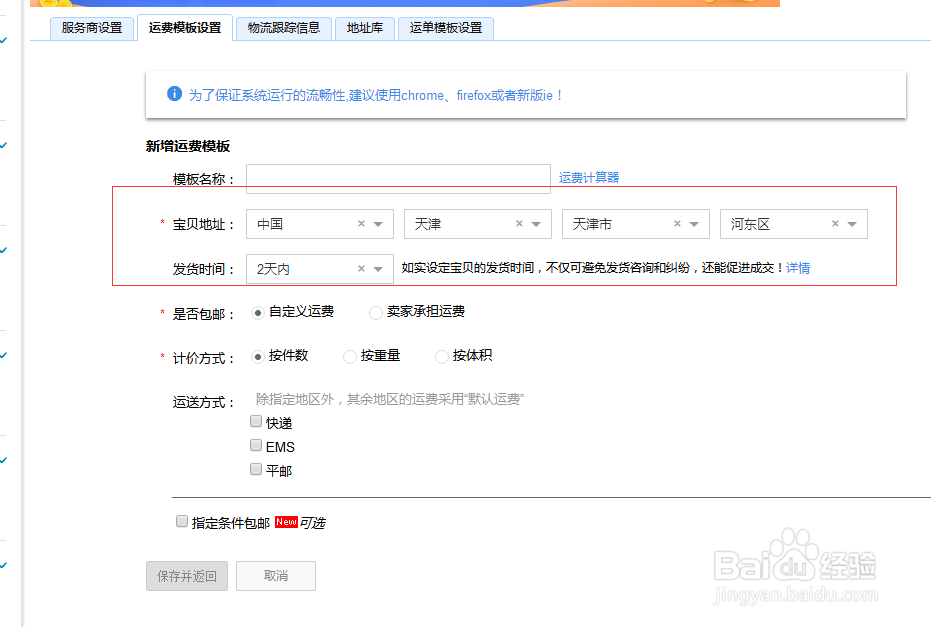Click the 保存并返回 button

[x=186, y=576]
